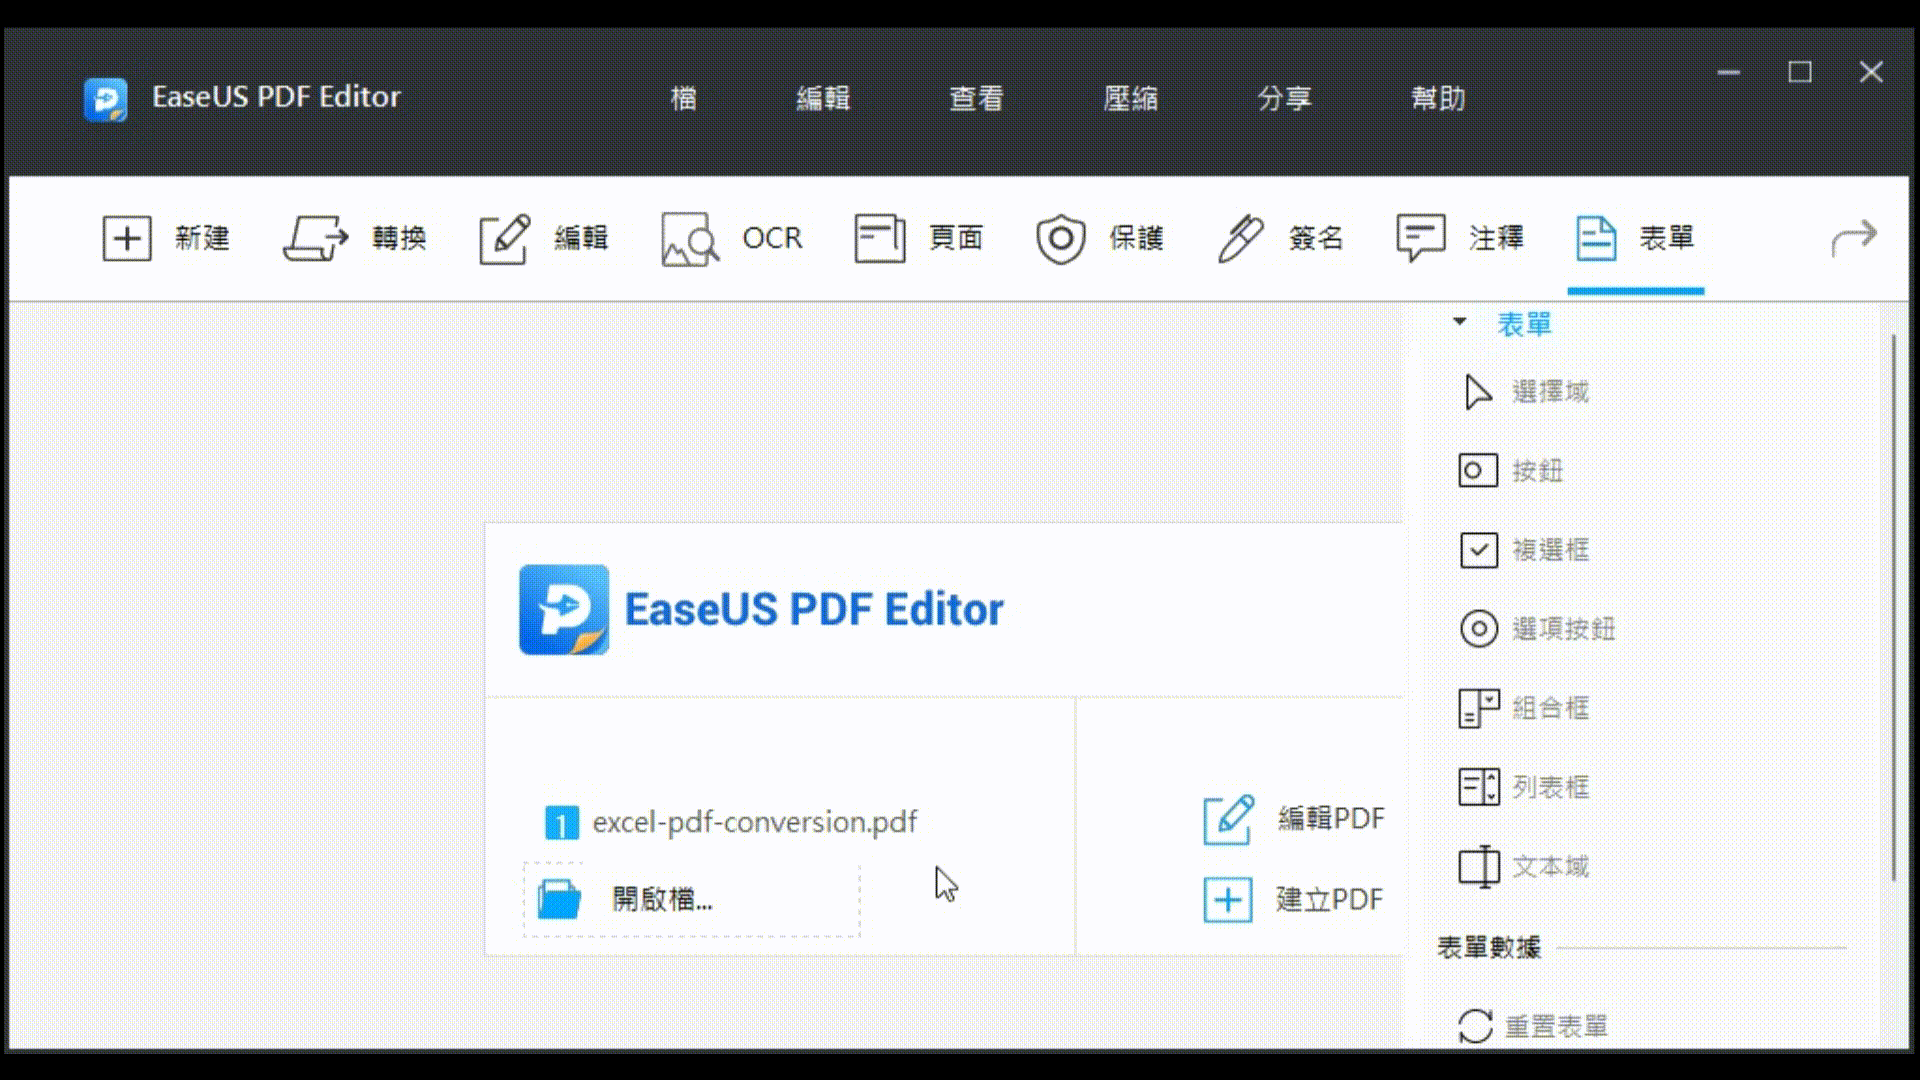
Task: Maximize the EaseUS PDF Editor window
Action: [x=1800, y=72]
